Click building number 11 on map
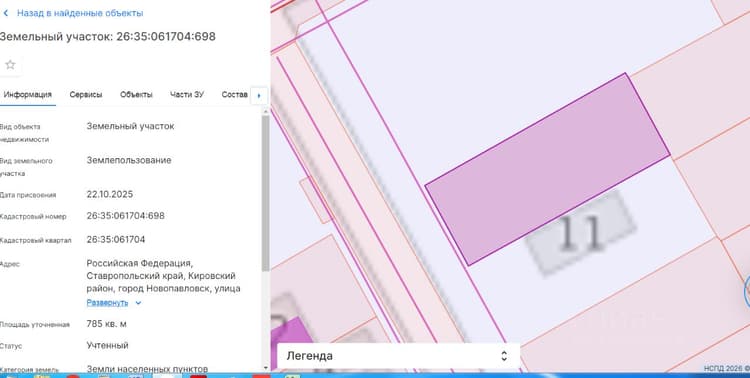The image size is (750, 378). coord(580,233)
